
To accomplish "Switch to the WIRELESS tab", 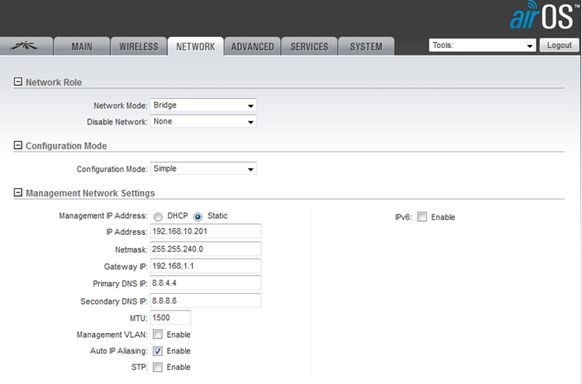I will [139, 46].
